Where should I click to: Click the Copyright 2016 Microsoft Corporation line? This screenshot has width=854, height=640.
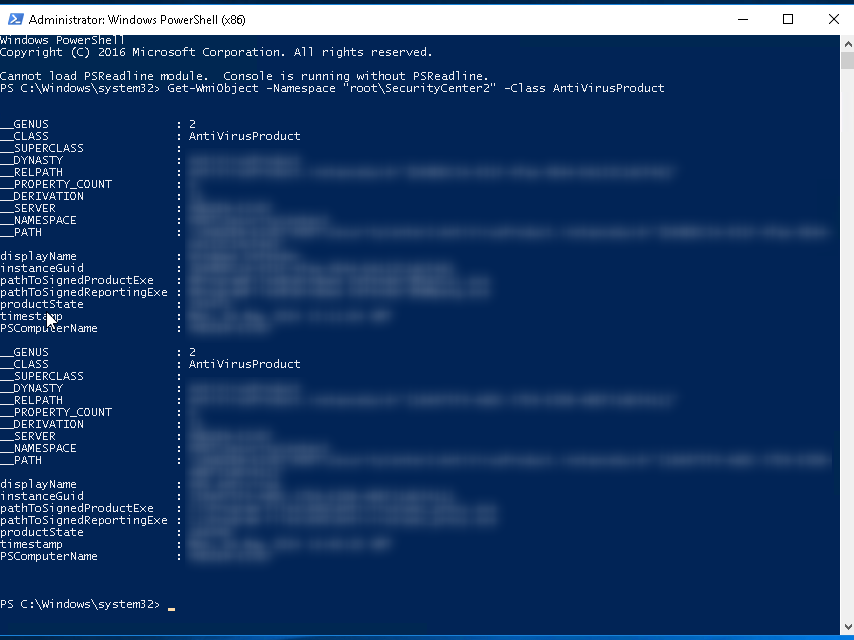point(216,52)
